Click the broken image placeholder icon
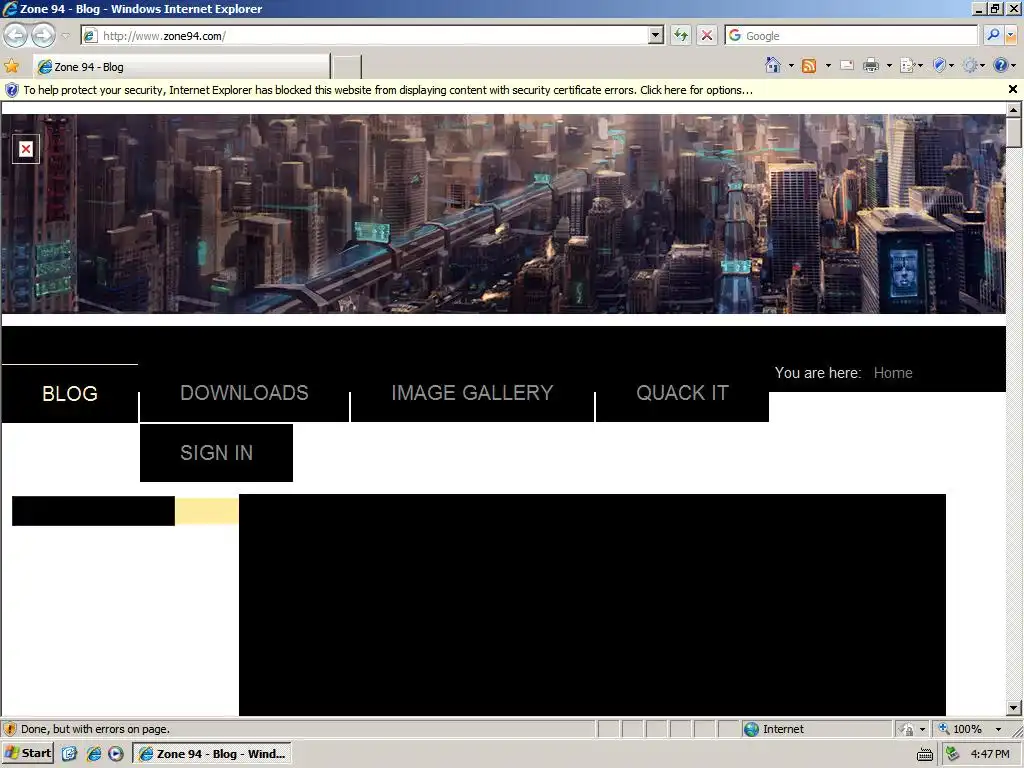1024x768 pixels. pyautogui.click(x=25, y=149)
